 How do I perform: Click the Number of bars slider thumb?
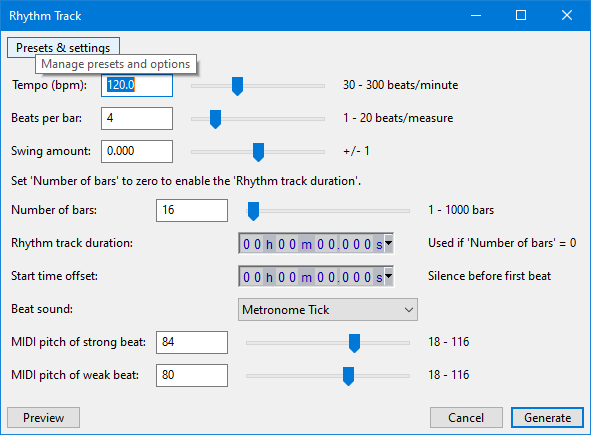pos(253,211)
